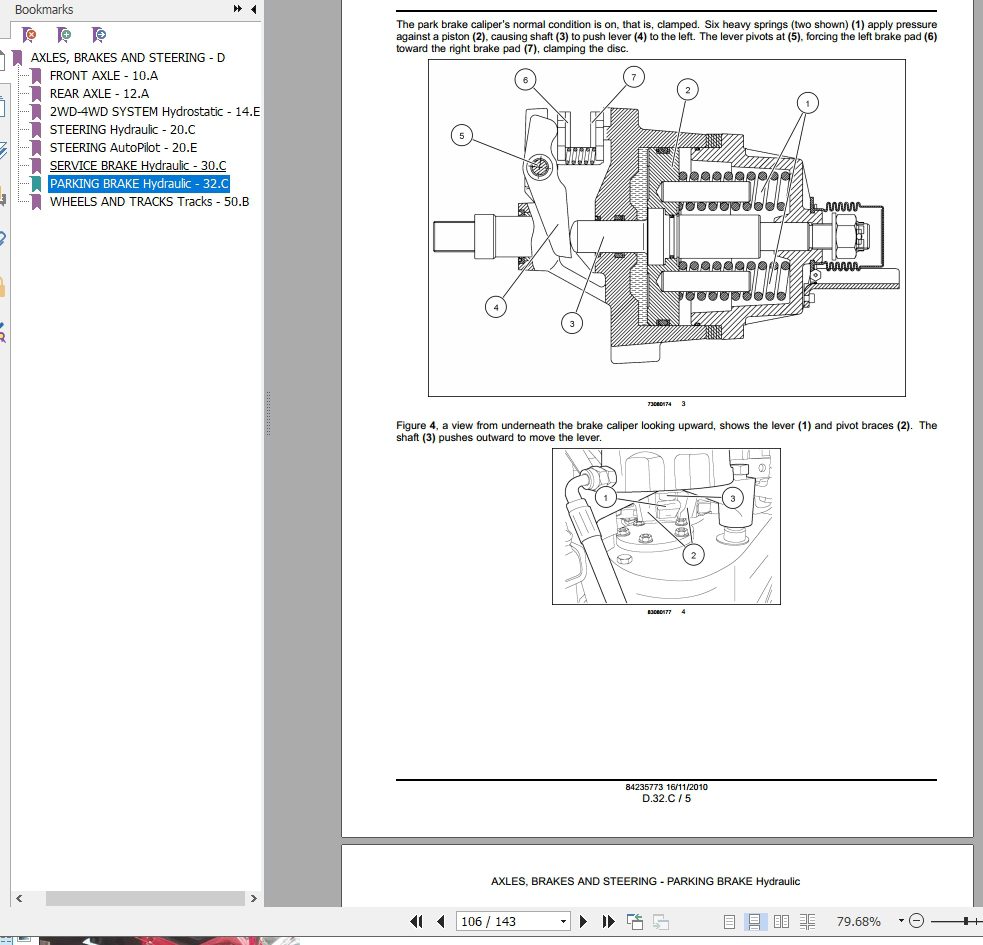
Task: Click the zoom slider handle
Action: [x=966, y=921]
